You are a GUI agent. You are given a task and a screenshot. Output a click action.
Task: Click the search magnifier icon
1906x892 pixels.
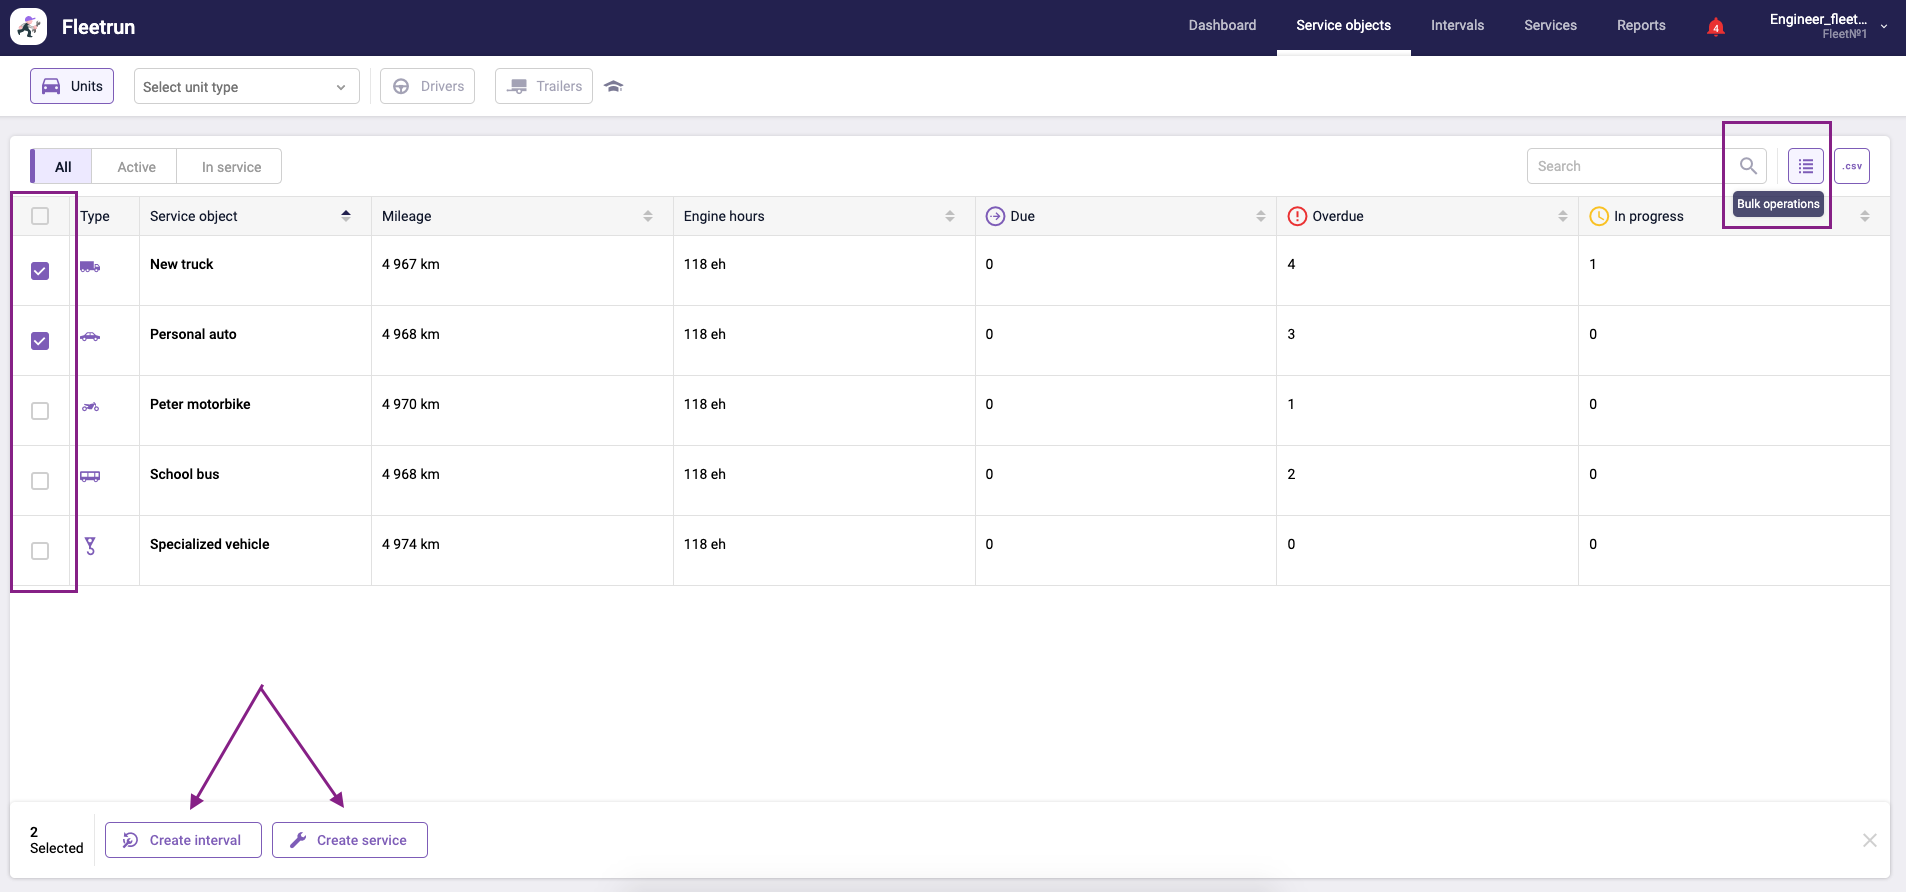click(x=1748, y=166)
